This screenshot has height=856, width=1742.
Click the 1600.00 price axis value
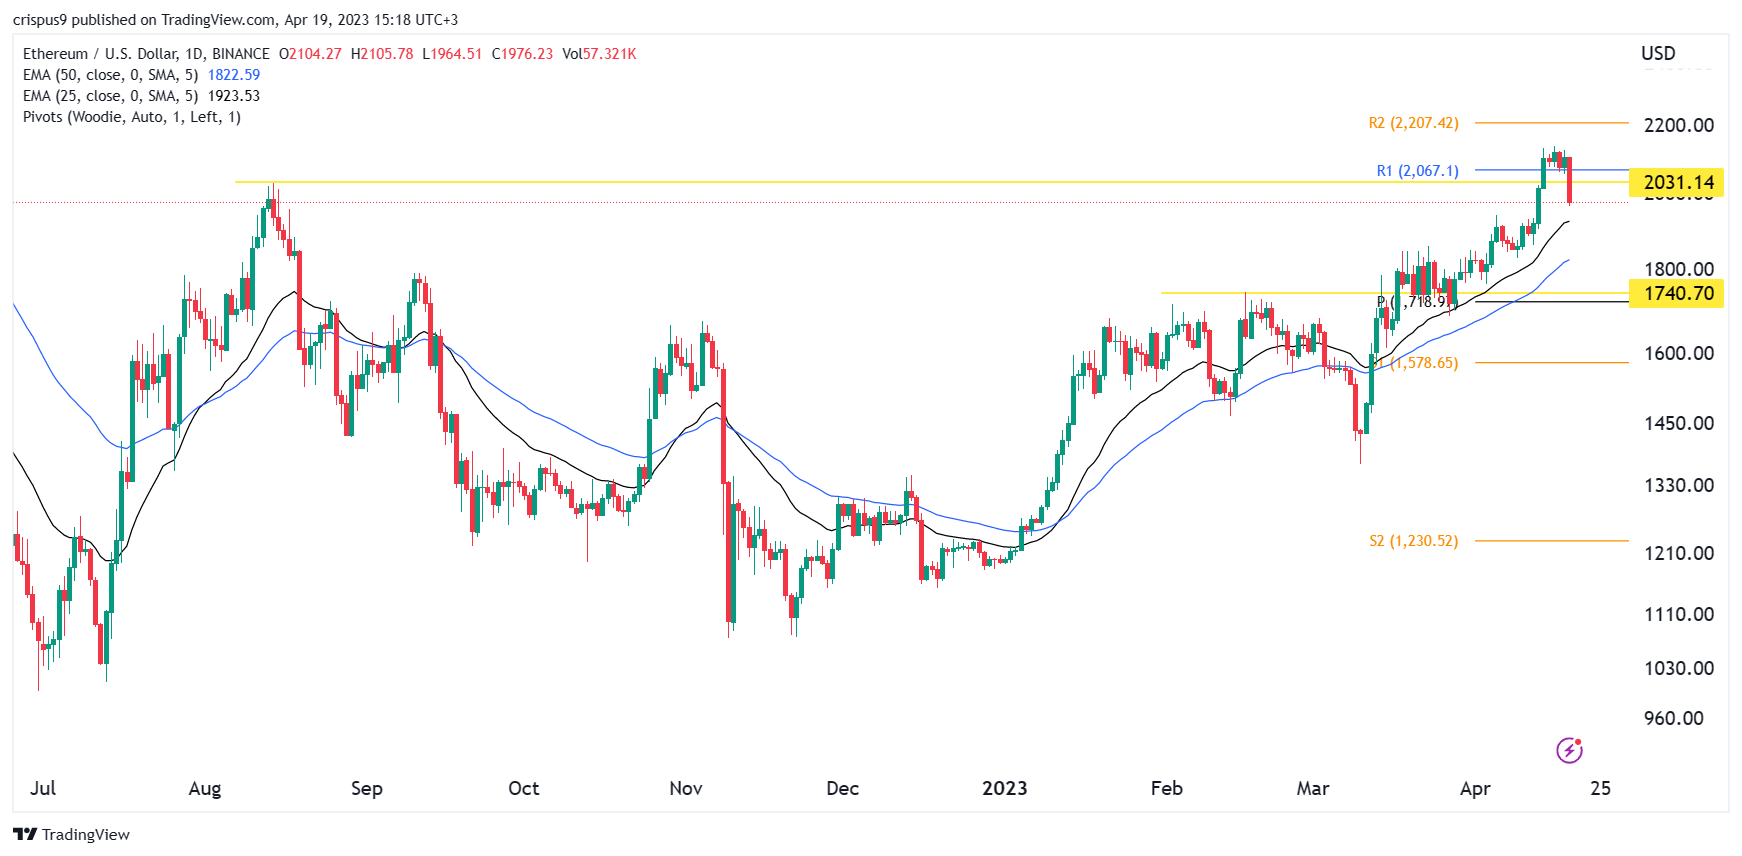point(1679,353)
